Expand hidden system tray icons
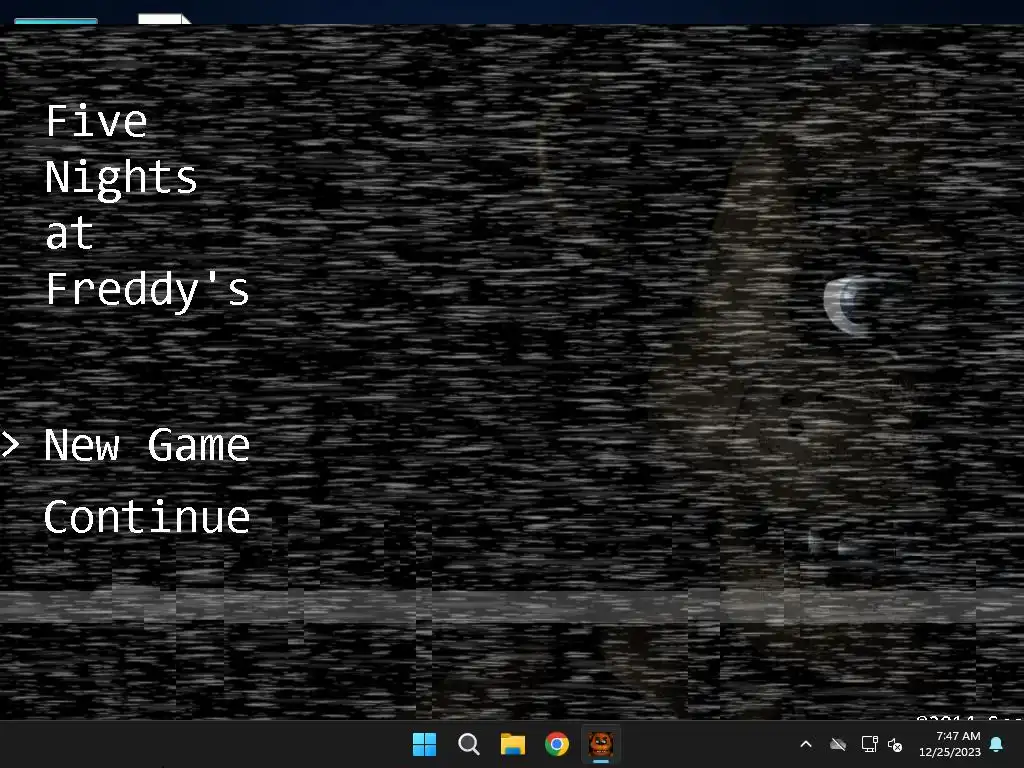The image size is (1024, 768). (x=806, y=744)
